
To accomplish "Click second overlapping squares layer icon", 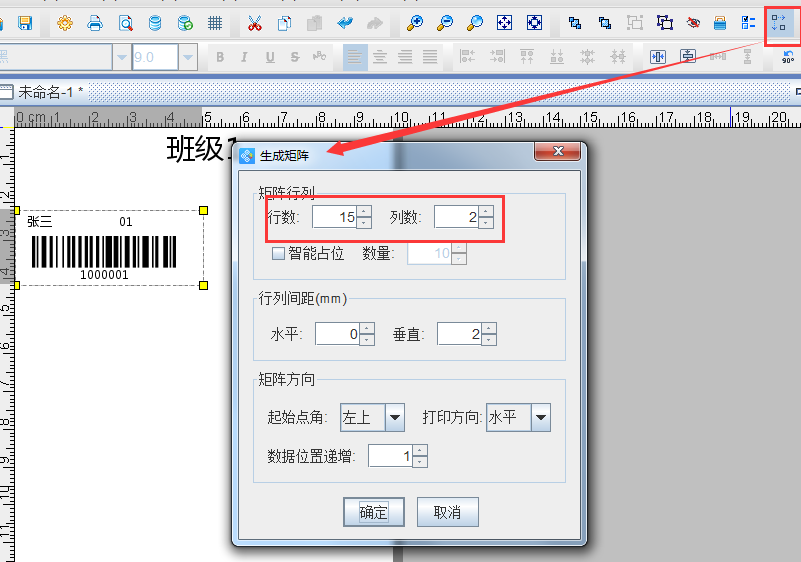I will pyautogui.click(x=605, y=23).
